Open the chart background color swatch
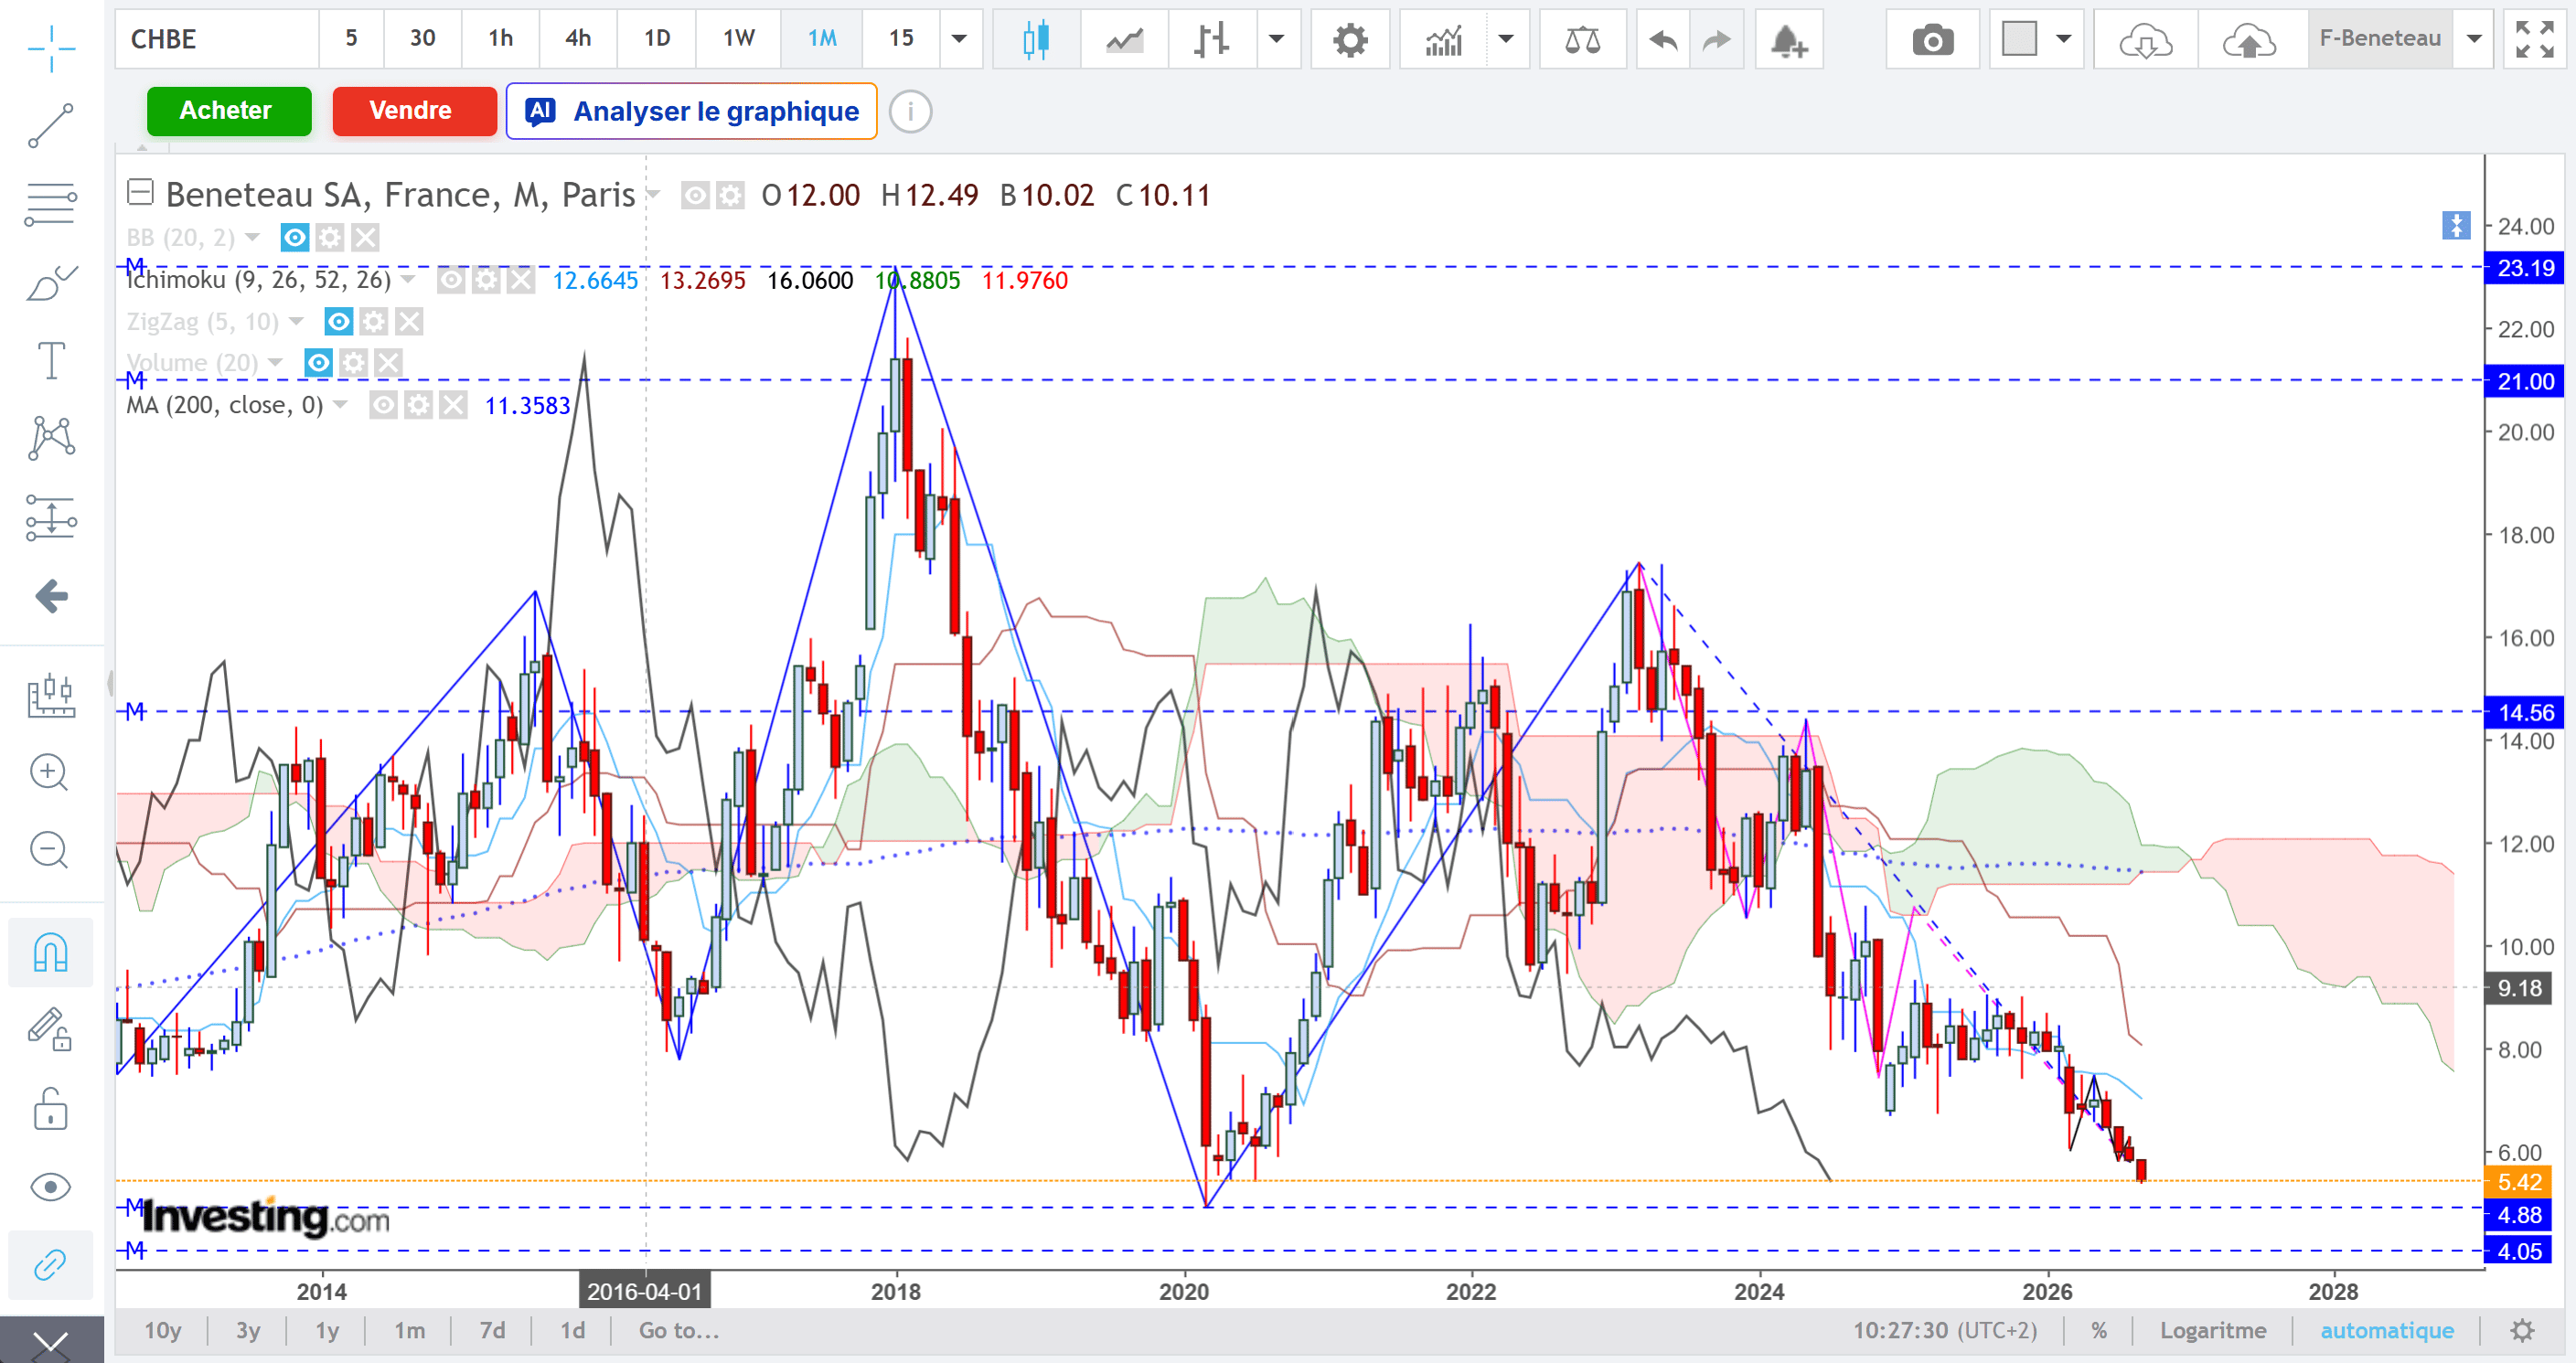Viewport: 2576px width, 1363px height. 2019,39
